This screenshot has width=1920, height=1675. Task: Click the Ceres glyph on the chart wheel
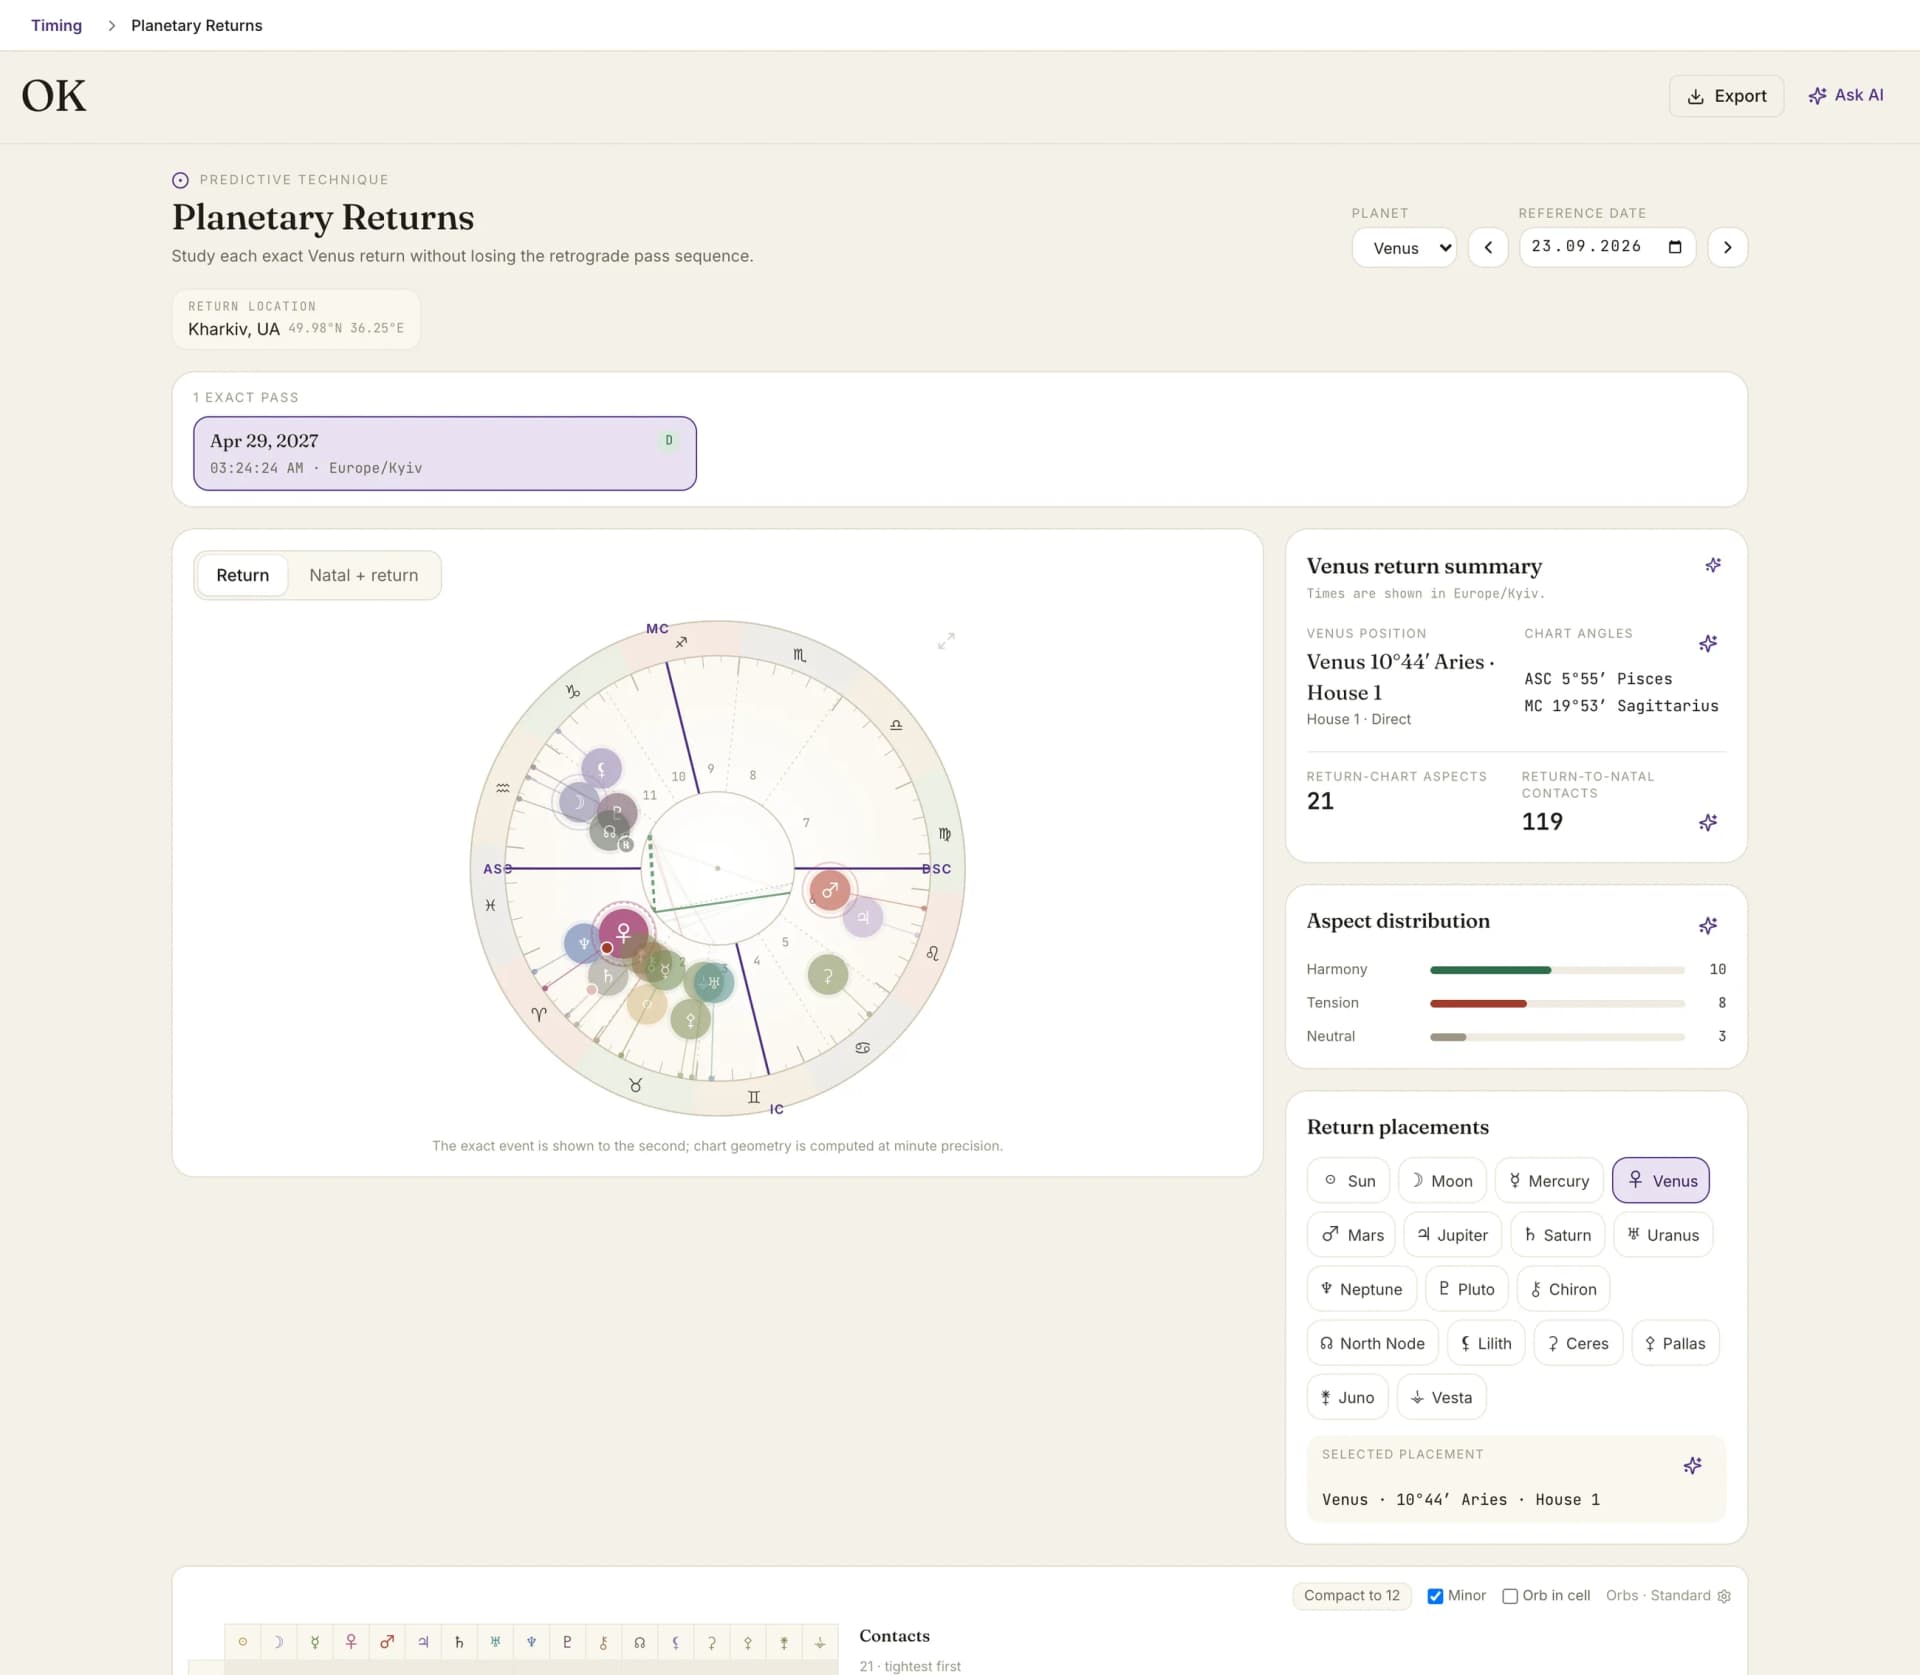click(828, 975)
